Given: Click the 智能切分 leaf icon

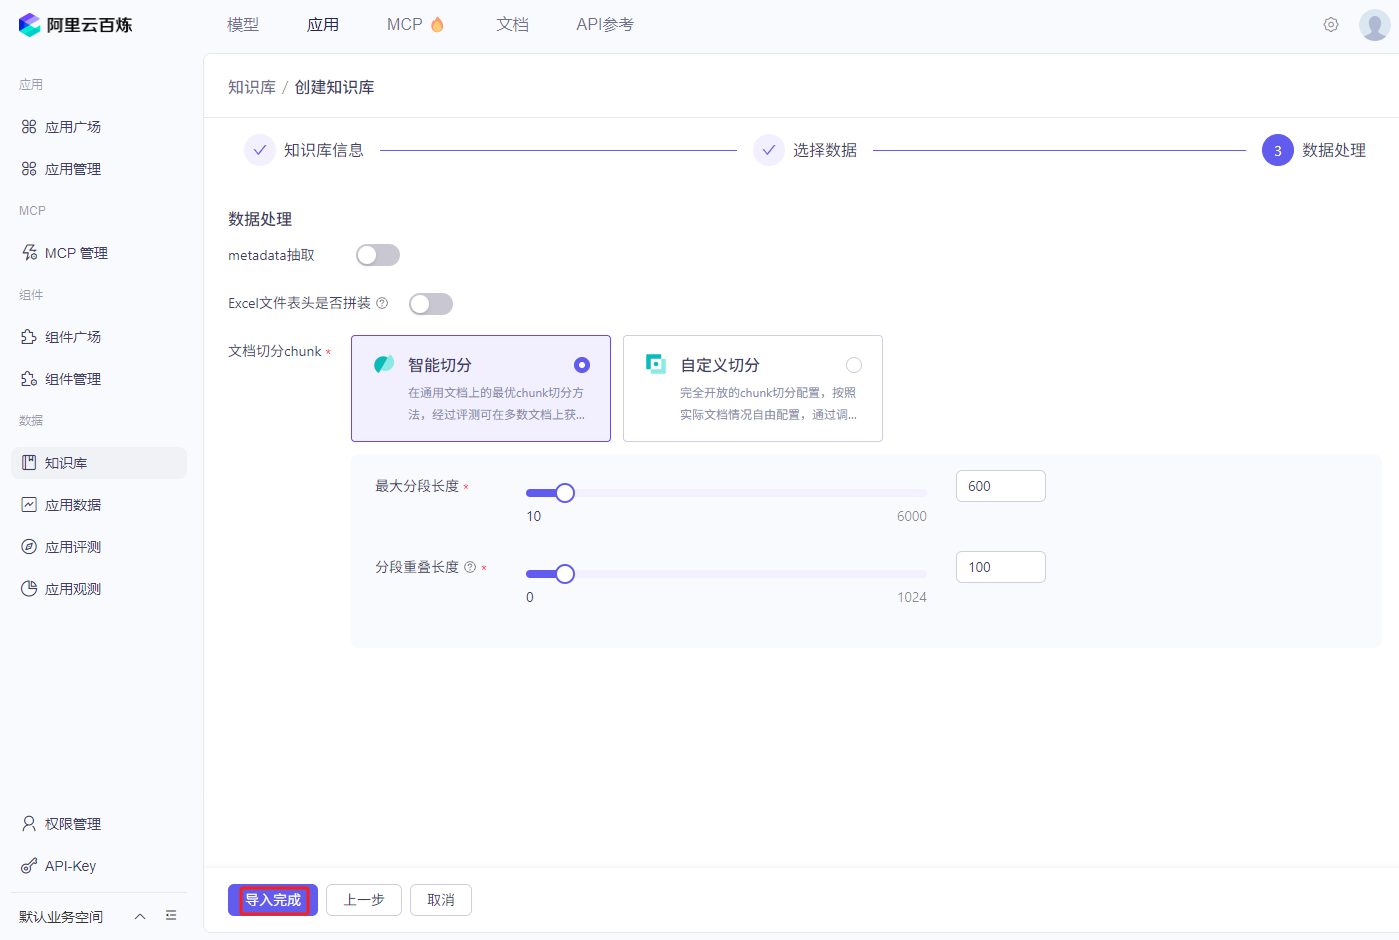Looking at the screenshot, I should pos(384,364).
